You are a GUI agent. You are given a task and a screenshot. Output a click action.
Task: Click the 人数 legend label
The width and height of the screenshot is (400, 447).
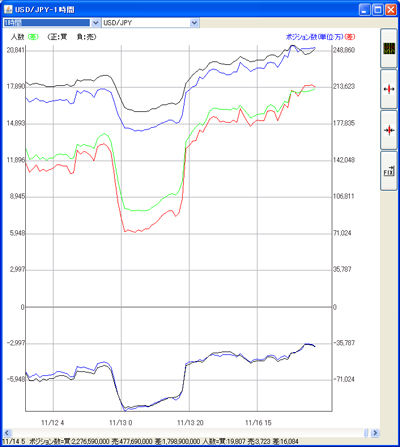coord(18,37)
